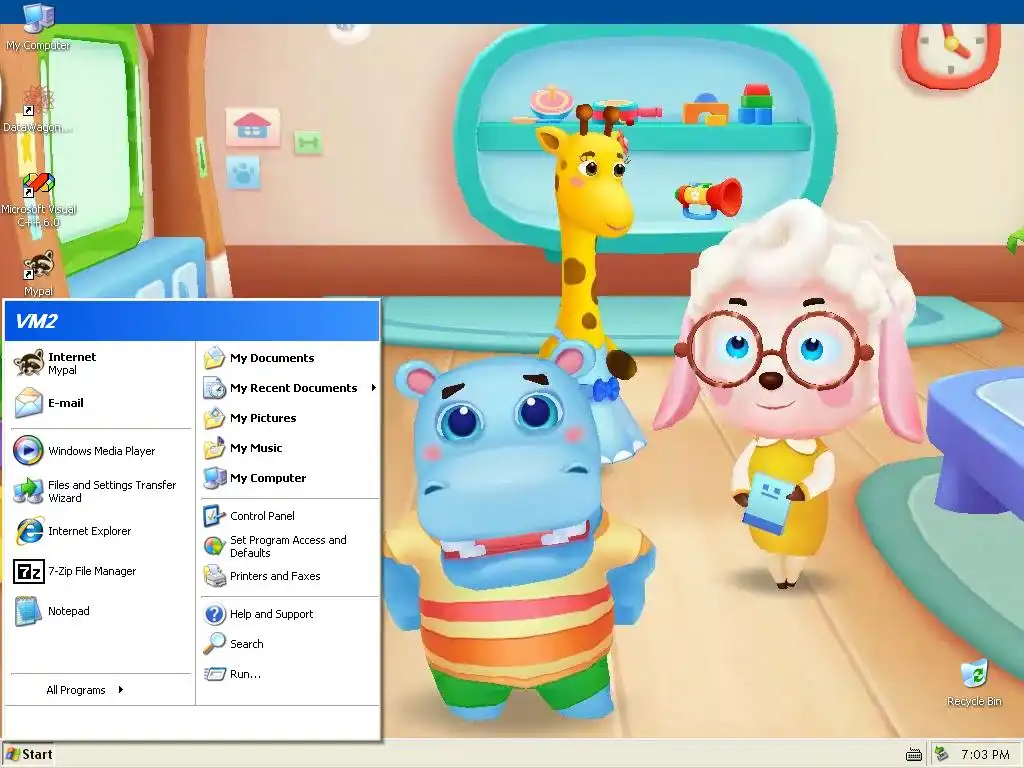Image resolution: width=1024 pixels, height=768 pixels.
Task: Select My Recent Documents menu entry
Action: click(290, 388)
